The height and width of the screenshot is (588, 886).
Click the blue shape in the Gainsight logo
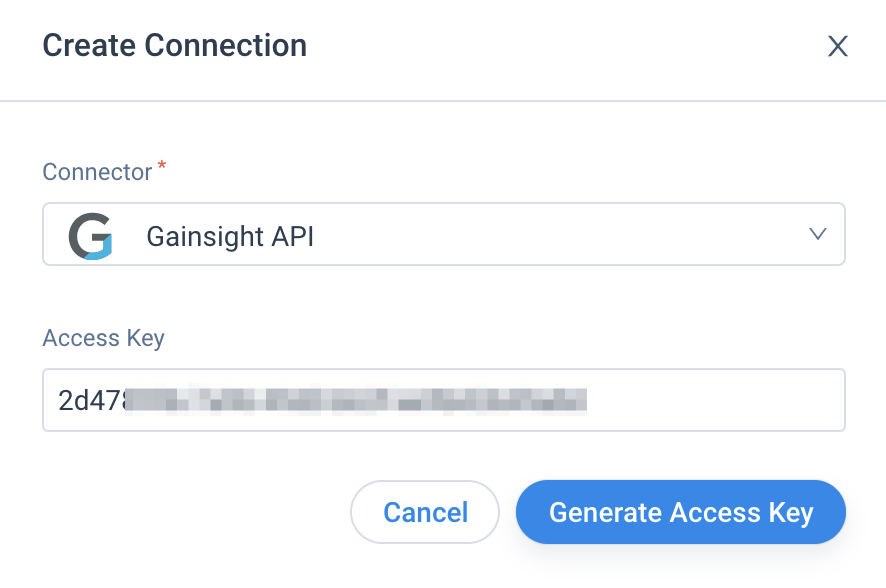pyautogui.click(x=101, y=249)
